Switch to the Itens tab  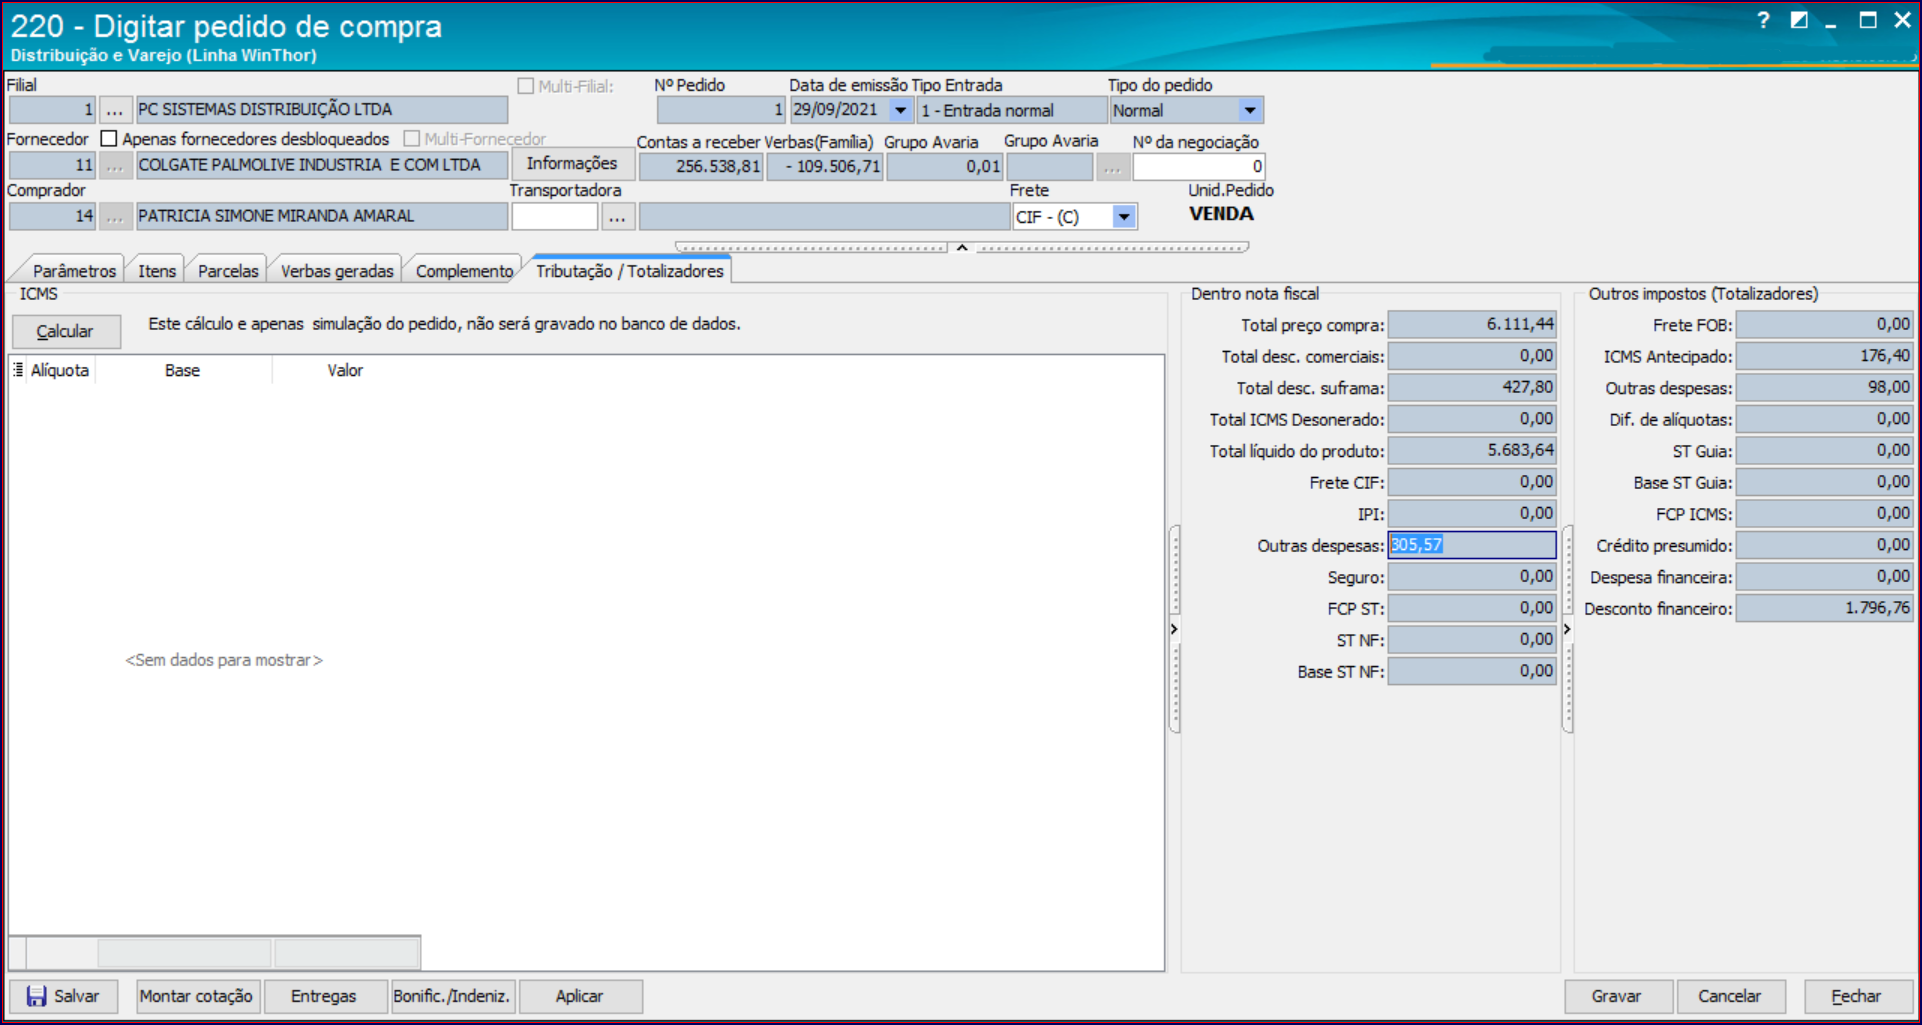[157, 271]
